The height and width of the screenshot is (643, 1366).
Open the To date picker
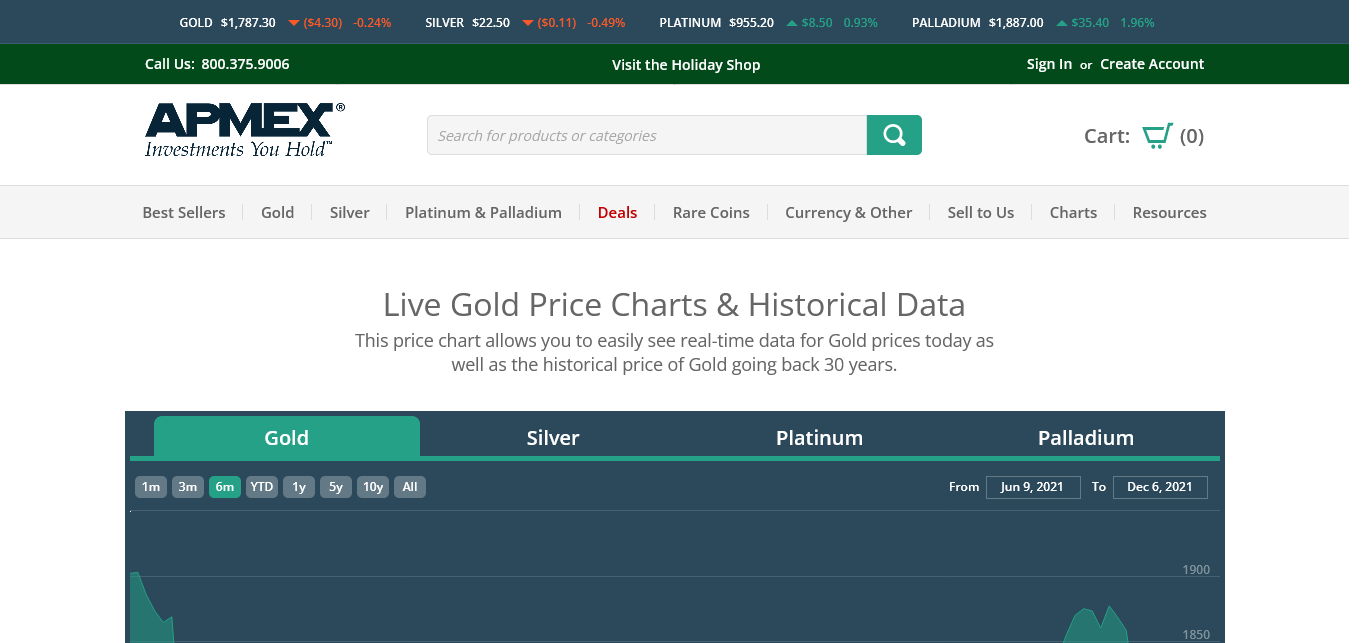pyautogui.click(x=1159, y=487)
